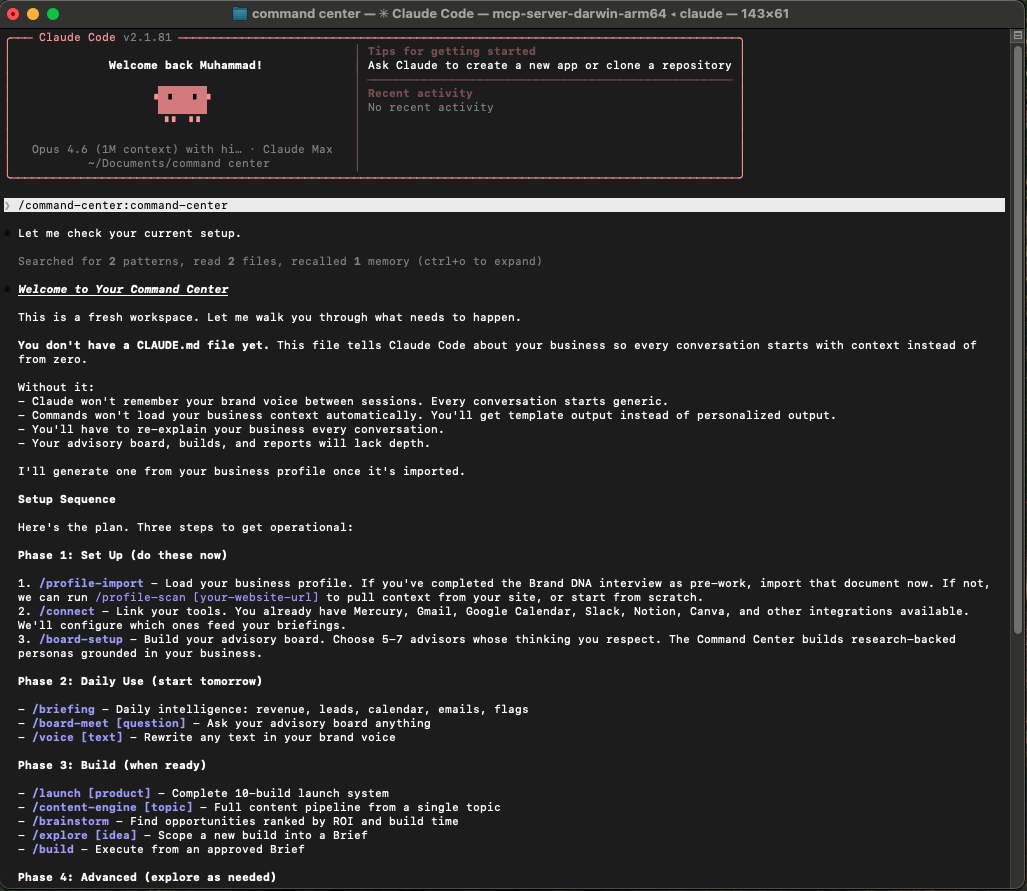The width and height of the screenshot is (1027, 891).
Task: Click the /briefing daily intelligence command
Action: coord(64,709)
